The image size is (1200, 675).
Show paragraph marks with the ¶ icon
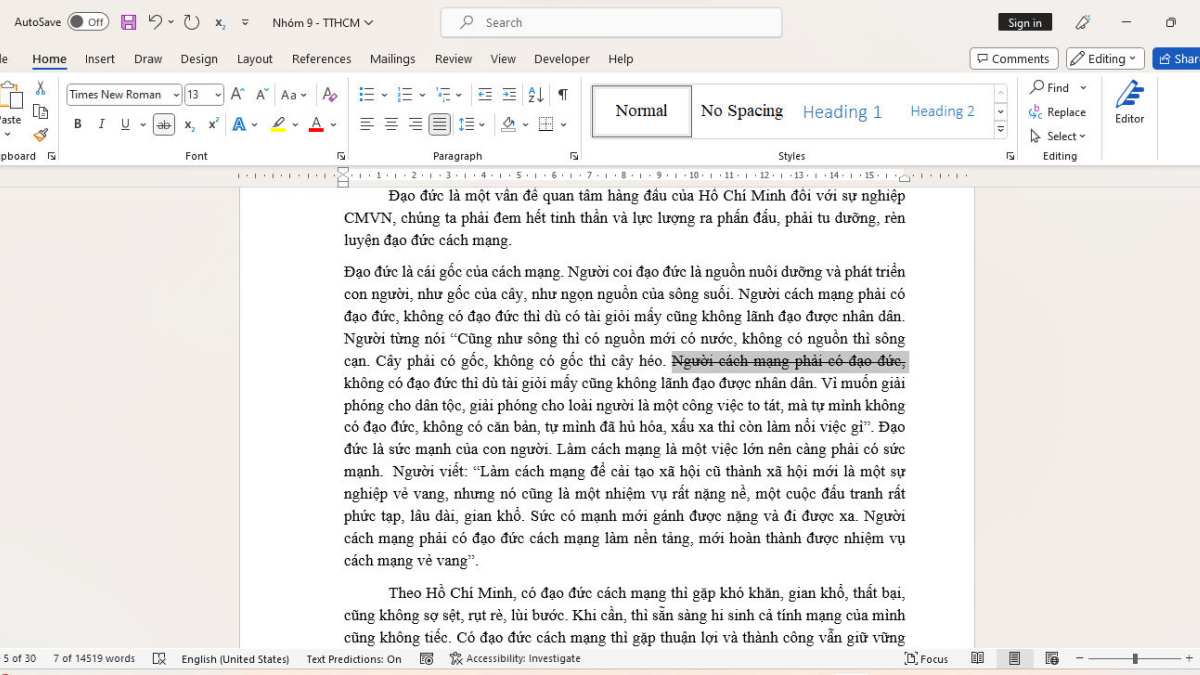click(x=564, y=94)
